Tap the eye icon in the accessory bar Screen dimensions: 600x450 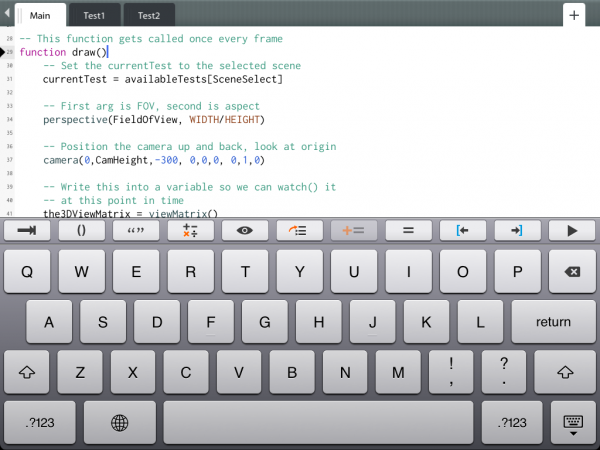click(x=244, y=230)
